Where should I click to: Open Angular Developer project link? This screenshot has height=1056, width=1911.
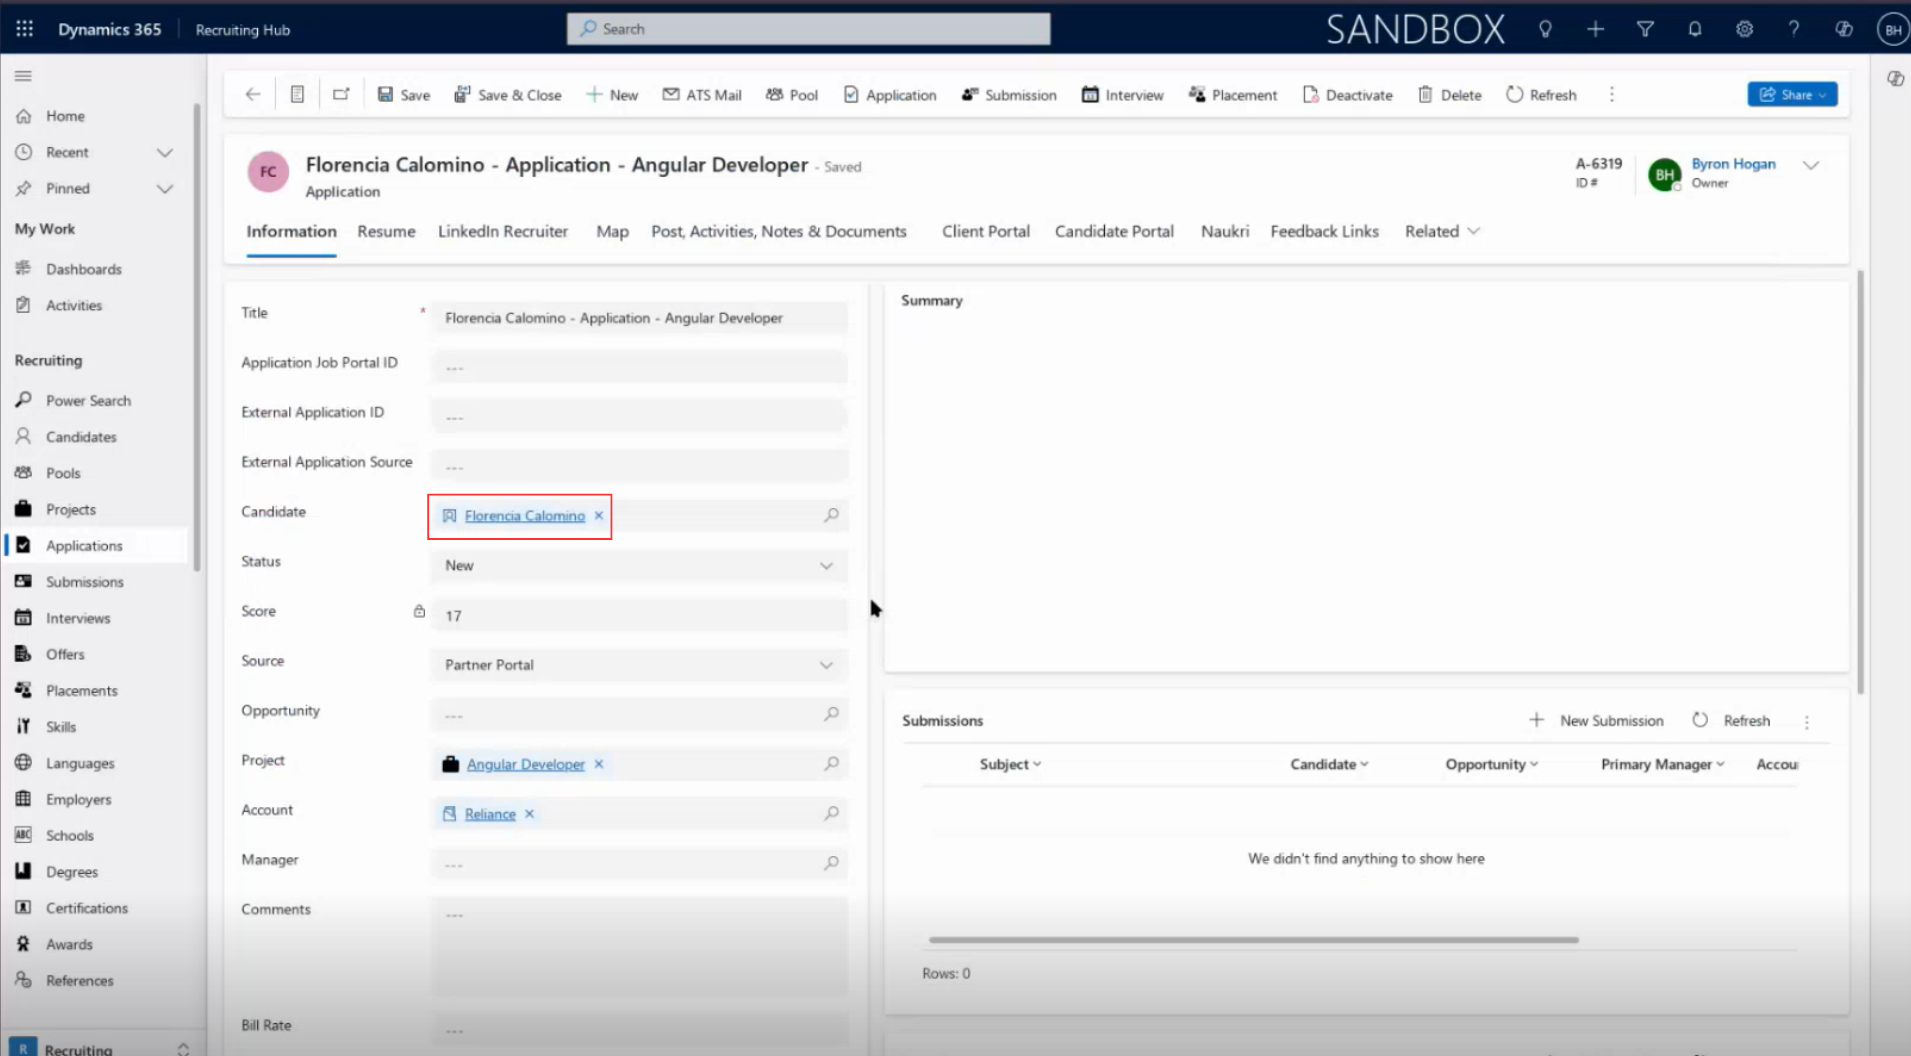coord(526,764)
